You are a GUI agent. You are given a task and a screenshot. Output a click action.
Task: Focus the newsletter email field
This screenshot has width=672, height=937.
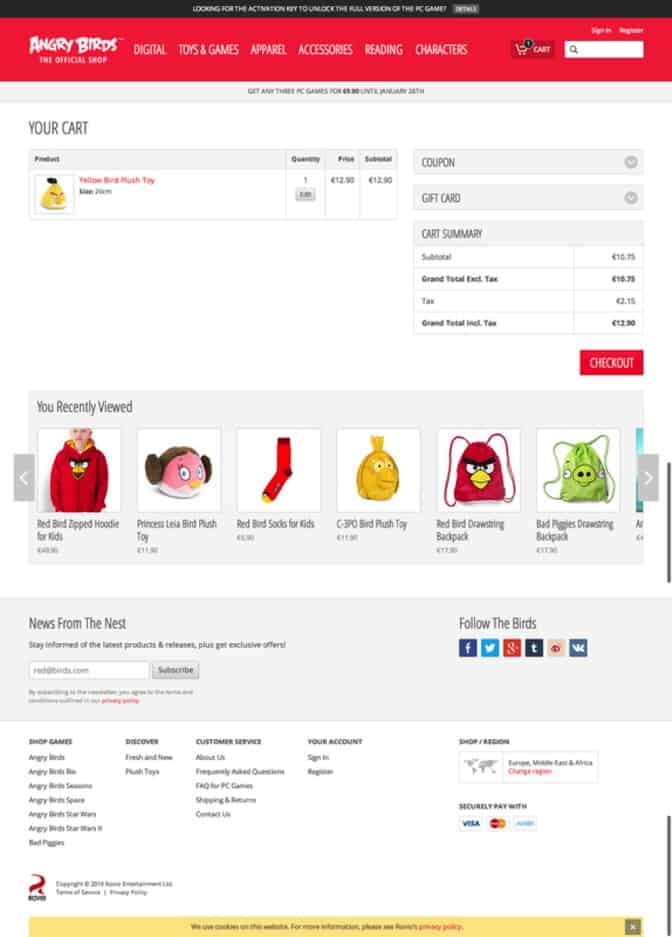89,670
